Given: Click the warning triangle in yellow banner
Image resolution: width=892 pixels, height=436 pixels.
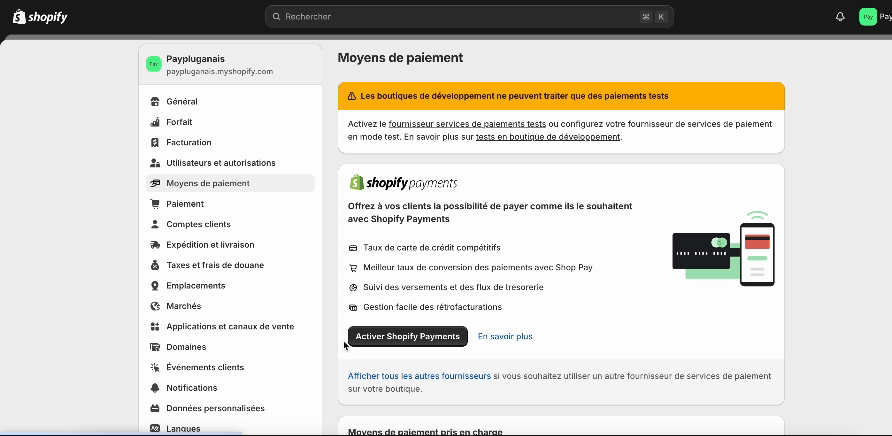Looking at the screenshot, I should pyautogui.click(x=352, y=96).
